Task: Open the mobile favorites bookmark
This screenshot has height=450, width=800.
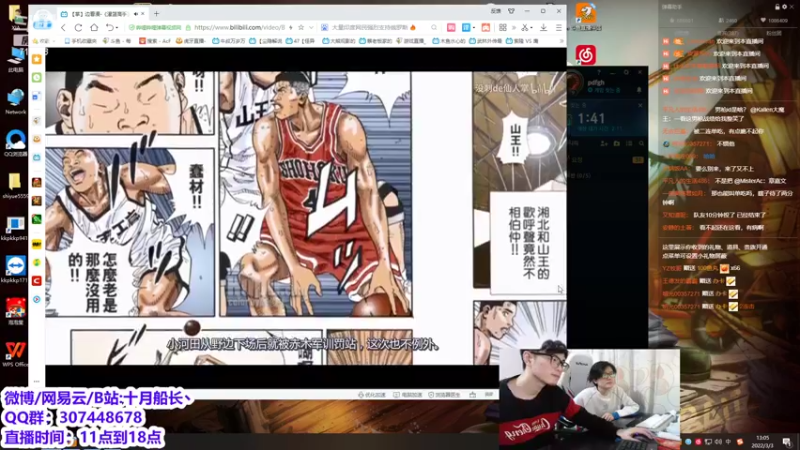Action: pos(81,41)
